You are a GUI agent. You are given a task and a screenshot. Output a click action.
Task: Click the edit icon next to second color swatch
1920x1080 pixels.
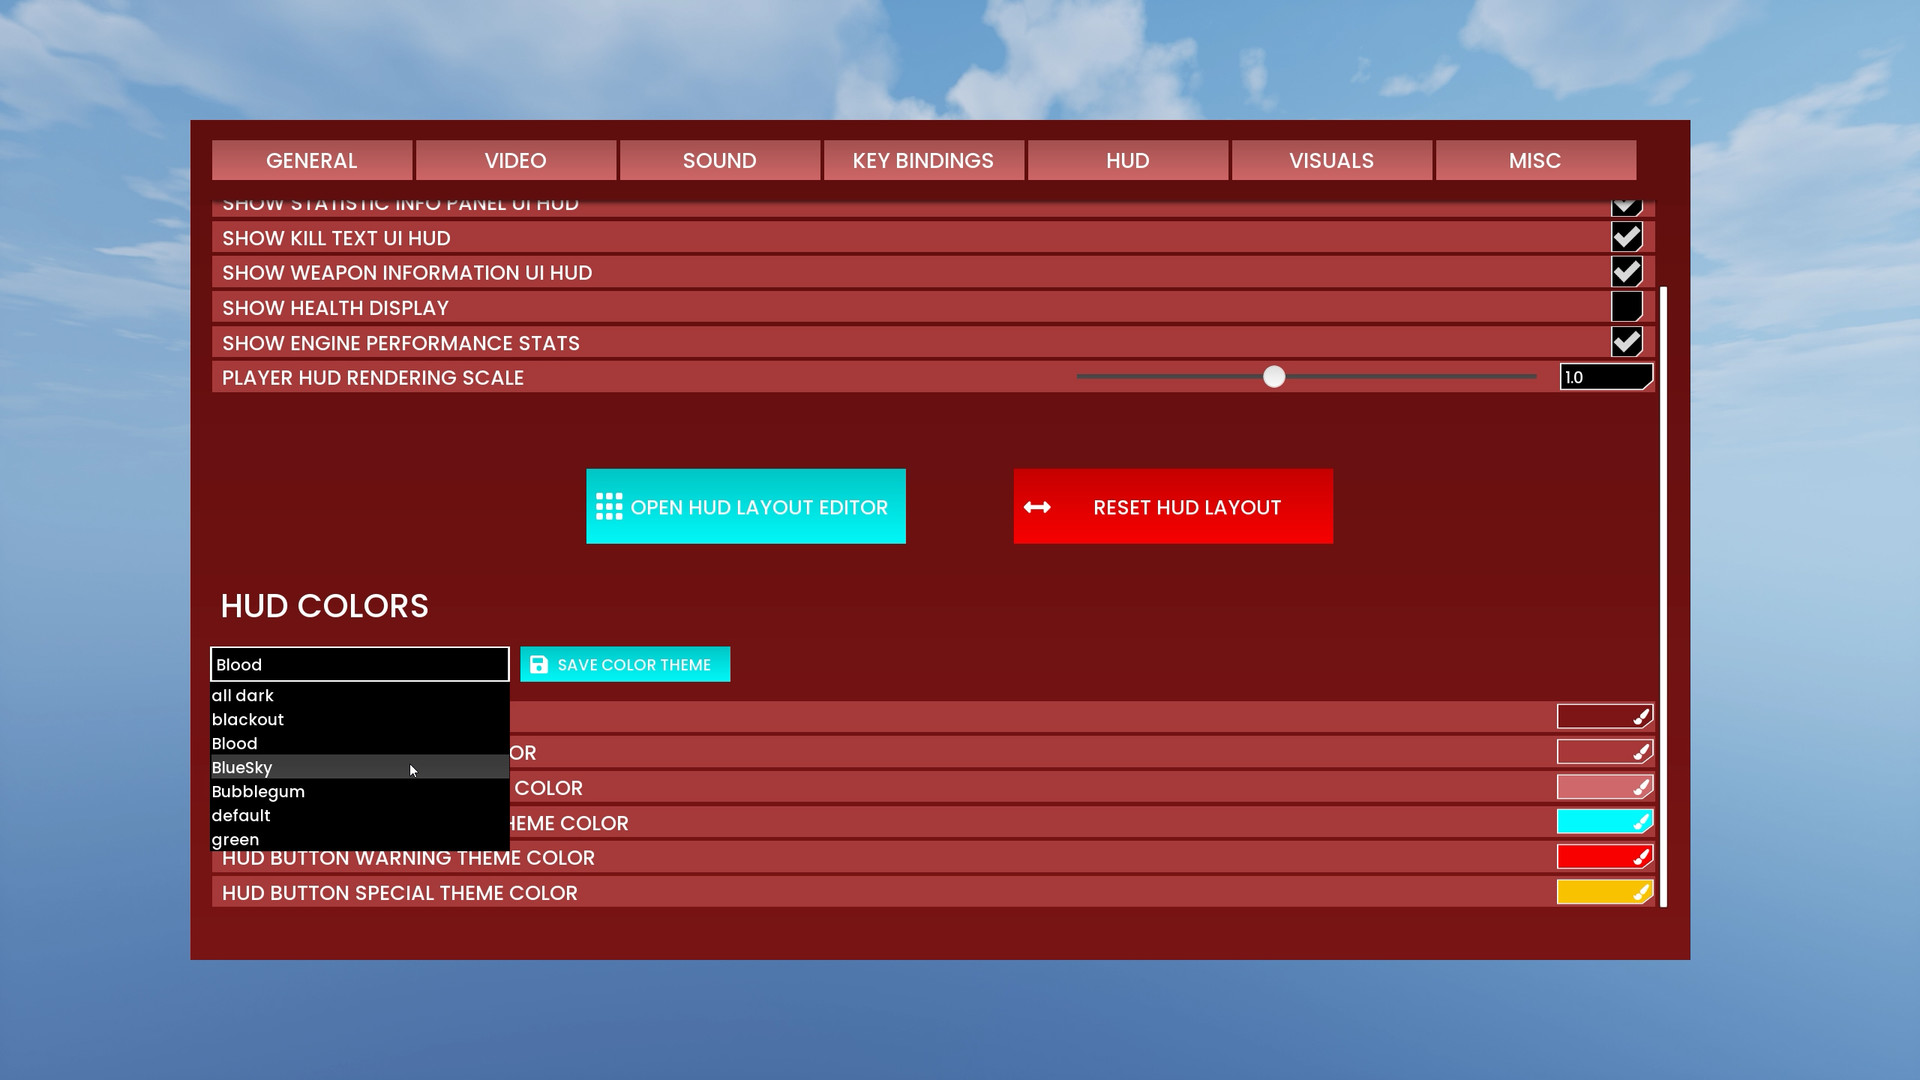pyautogui.click(x=1642, y=752)
